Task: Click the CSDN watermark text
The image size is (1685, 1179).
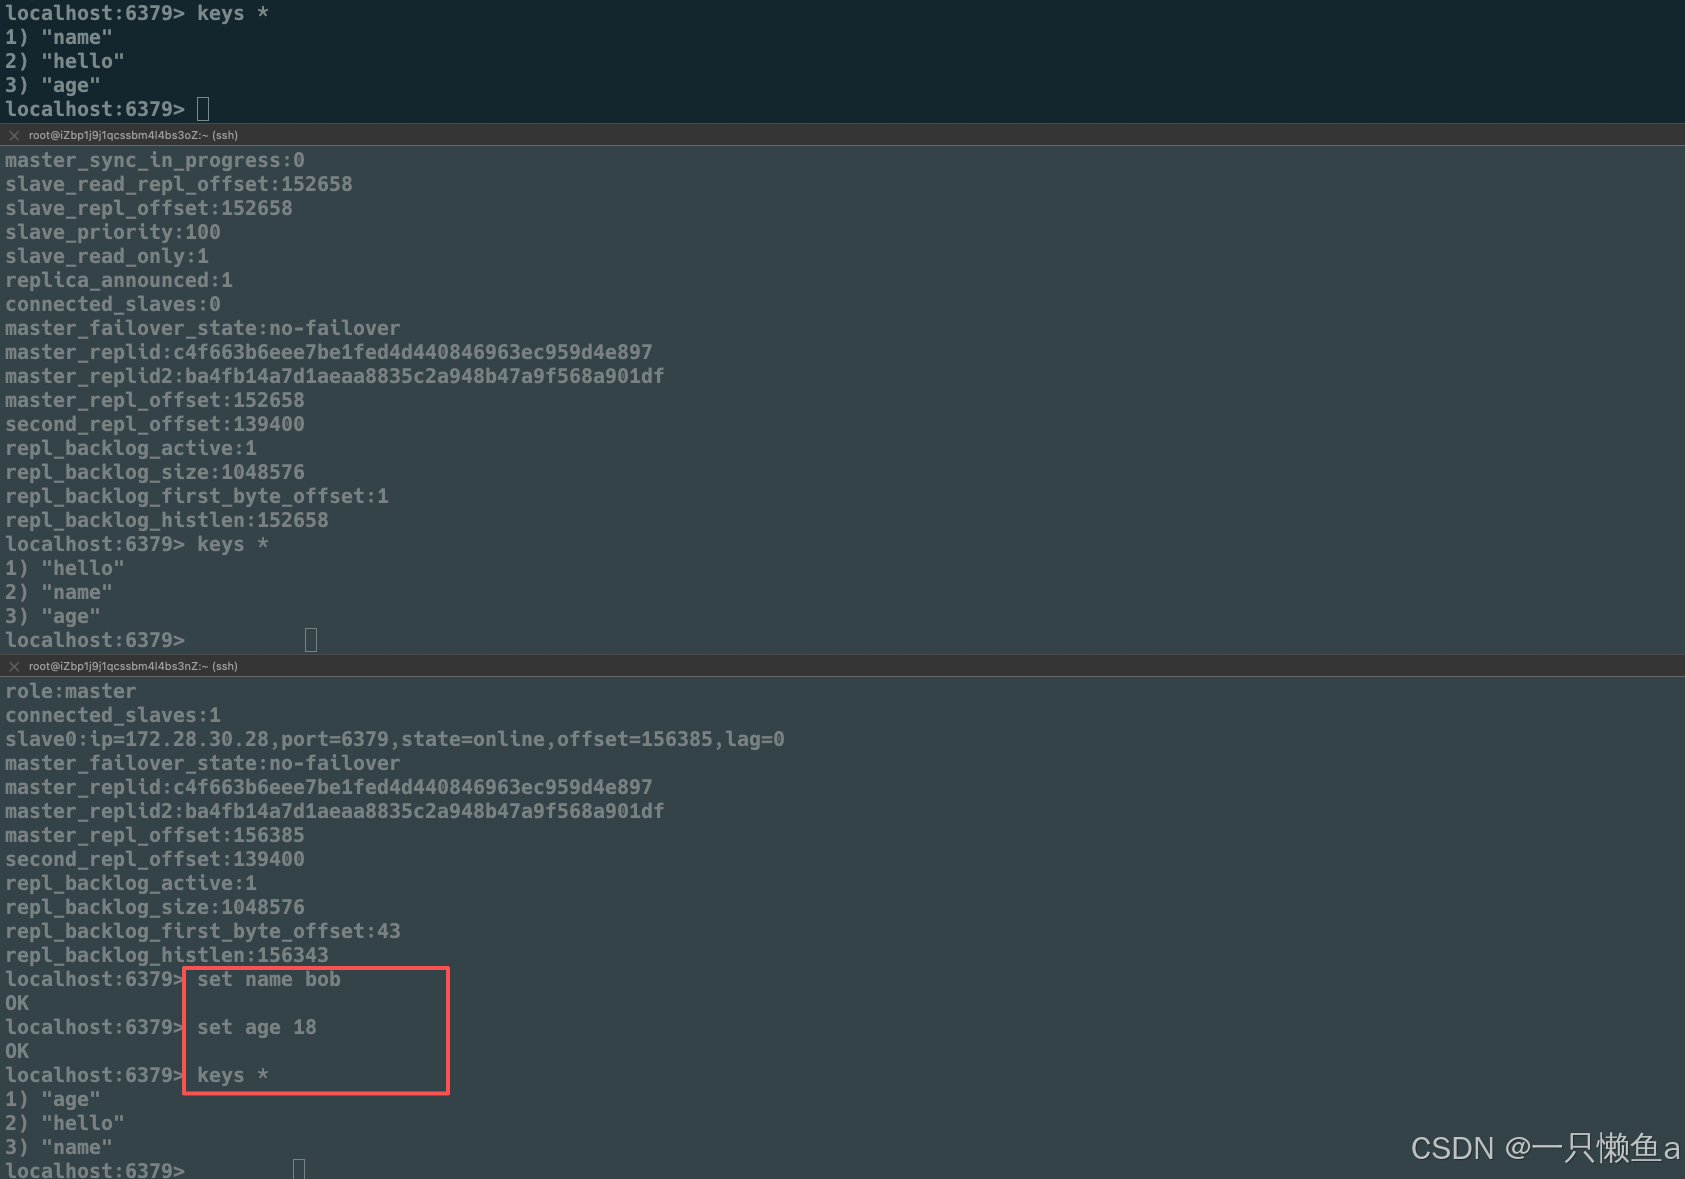Action: coord(1545,1148)
